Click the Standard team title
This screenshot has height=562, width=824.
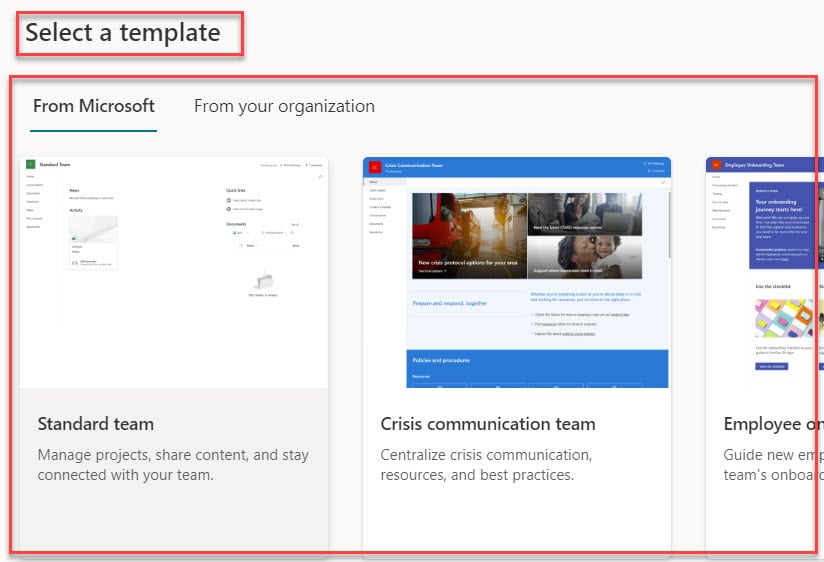(x=96, y=424)
